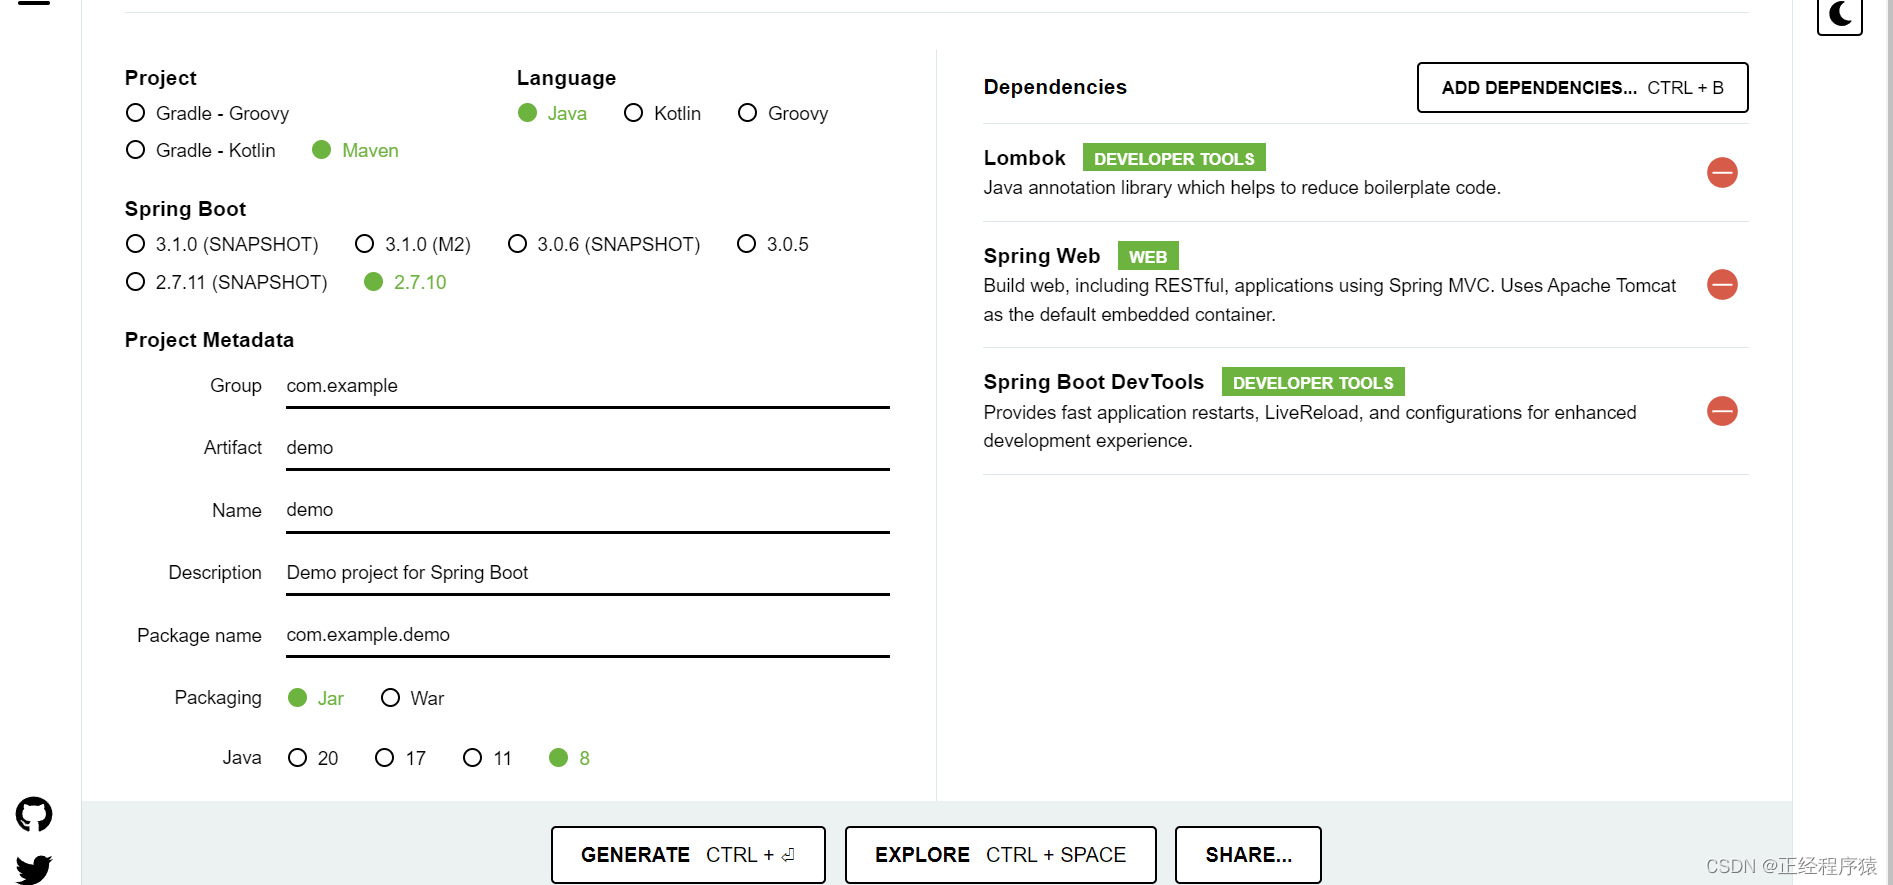Image resolution: width=1893 pixels, height=885 pixels.
Task: Set packaging to Jar
Action: tap(316, 698)
